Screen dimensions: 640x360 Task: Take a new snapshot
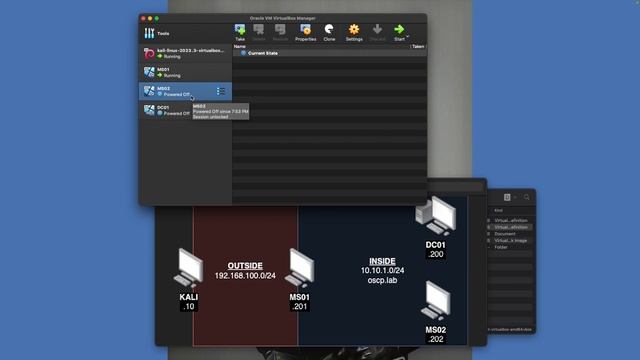[x=240, y=33]
